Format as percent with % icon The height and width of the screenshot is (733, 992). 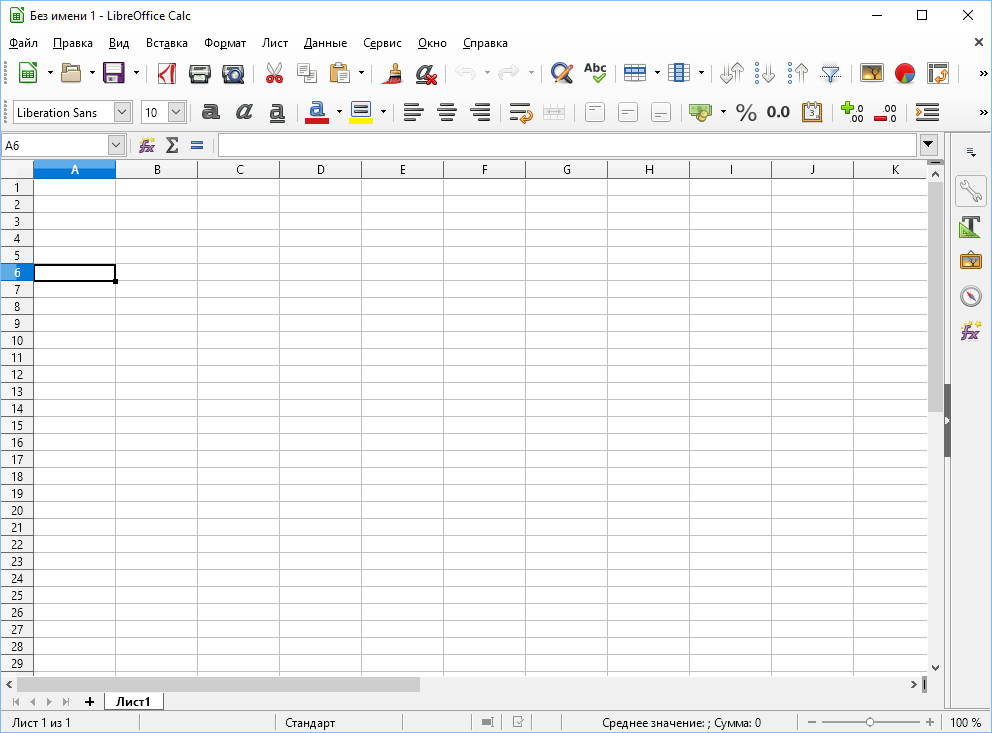click(746, 113)
